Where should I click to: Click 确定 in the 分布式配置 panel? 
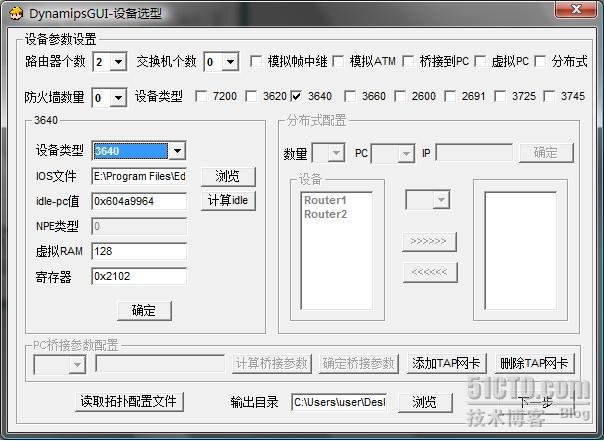(x=546, y=153)
